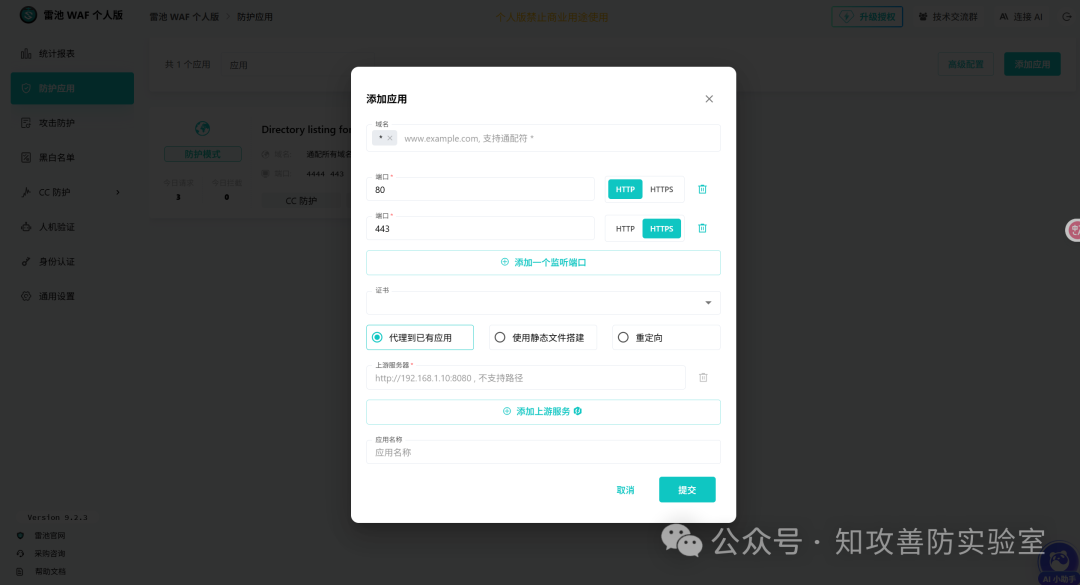Open CC 防护 in sidebar

[x=72, y=192]
